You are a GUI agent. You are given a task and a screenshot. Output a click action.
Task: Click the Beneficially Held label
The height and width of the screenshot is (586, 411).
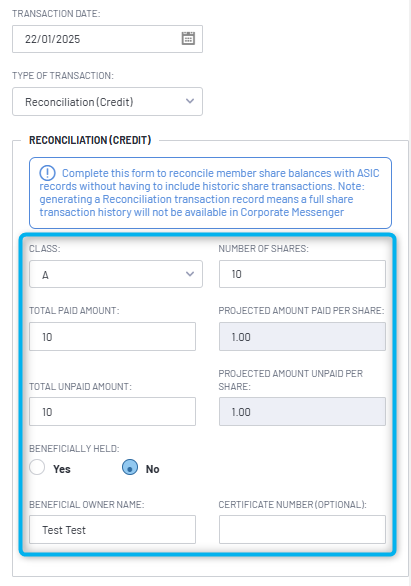coord(74,448)
